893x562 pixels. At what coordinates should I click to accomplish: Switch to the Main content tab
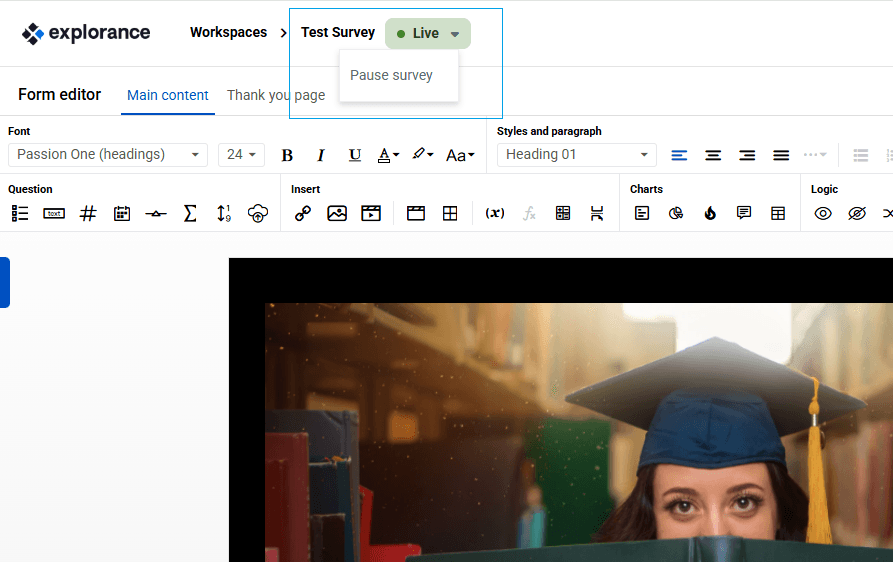(167, 95)
